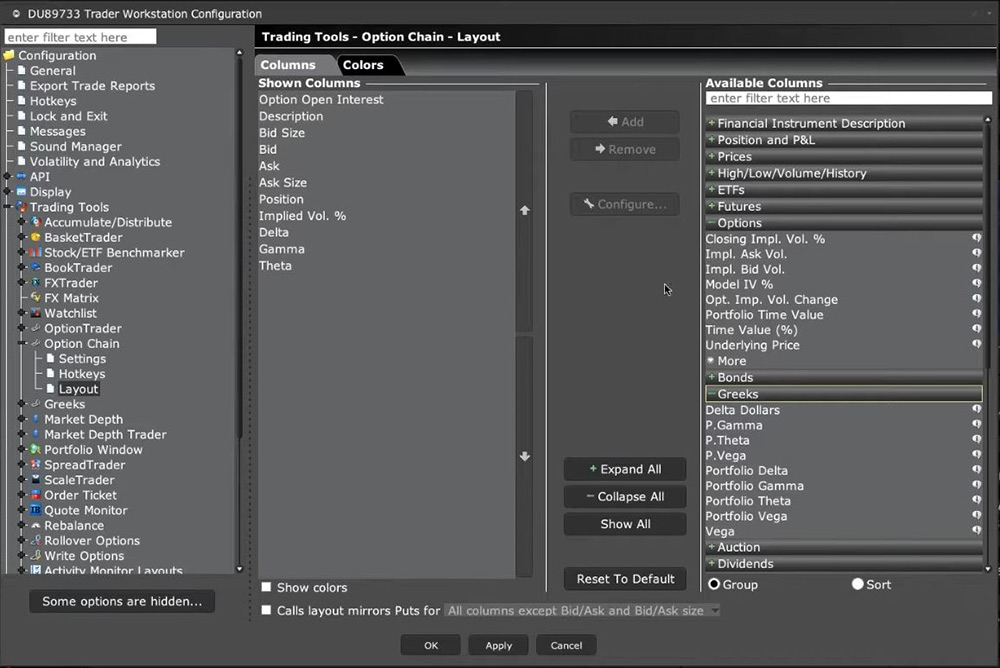Click the API icon in tree
The height and width of the screenshot is (668, 1000).
pyautogui.click(x=22, y=177)
